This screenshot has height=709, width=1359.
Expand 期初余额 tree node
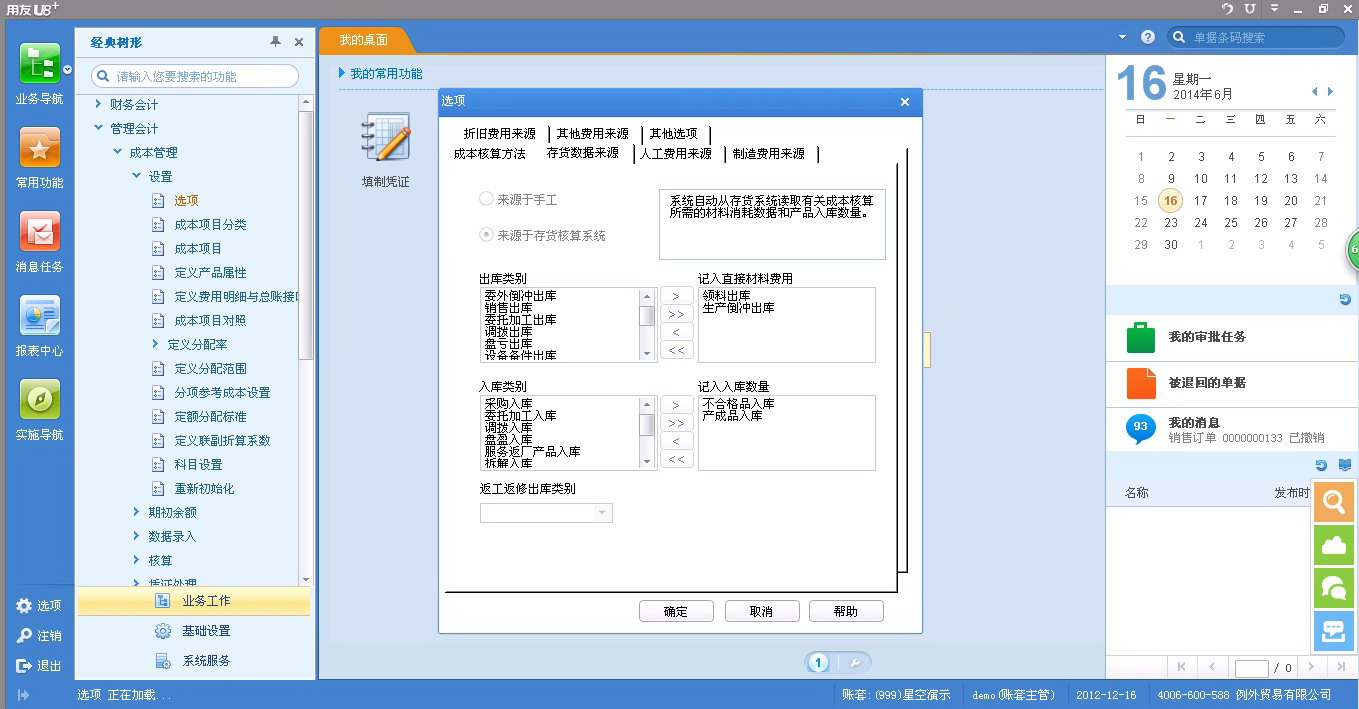[136, 512]
